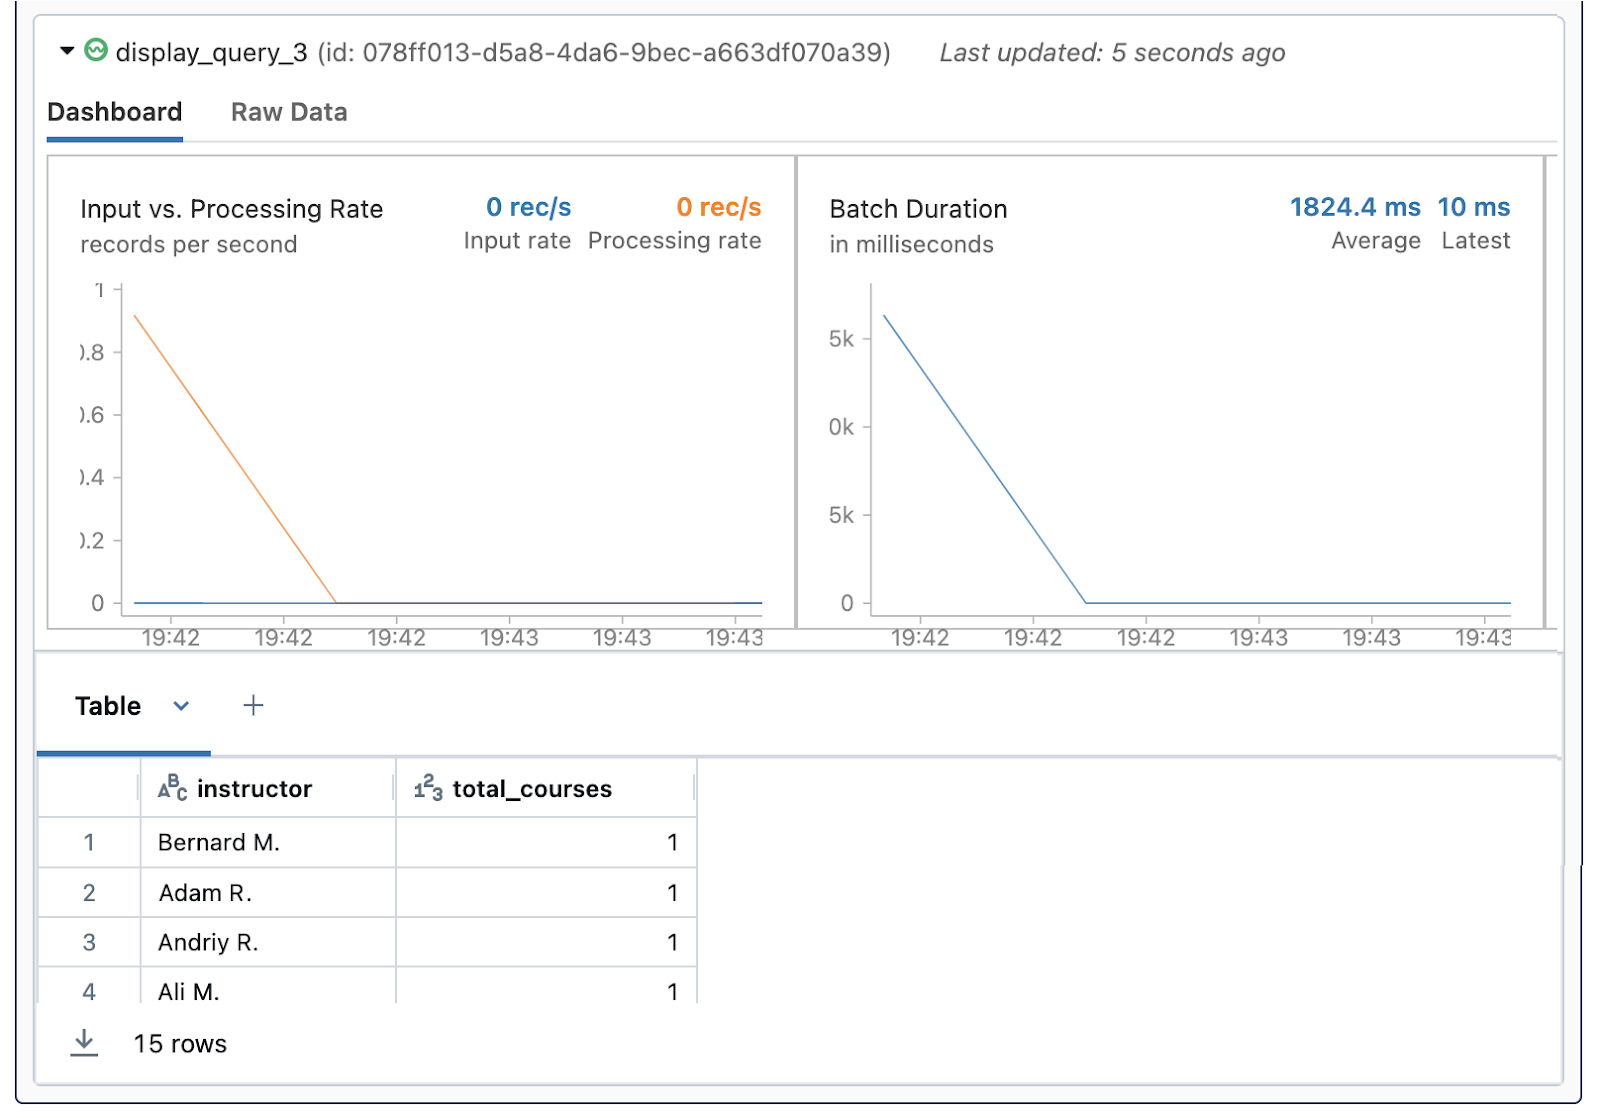The image size is (1600, 1118).
Task: Click the numeric type icon beside total_courses
Action: [428, 788]
